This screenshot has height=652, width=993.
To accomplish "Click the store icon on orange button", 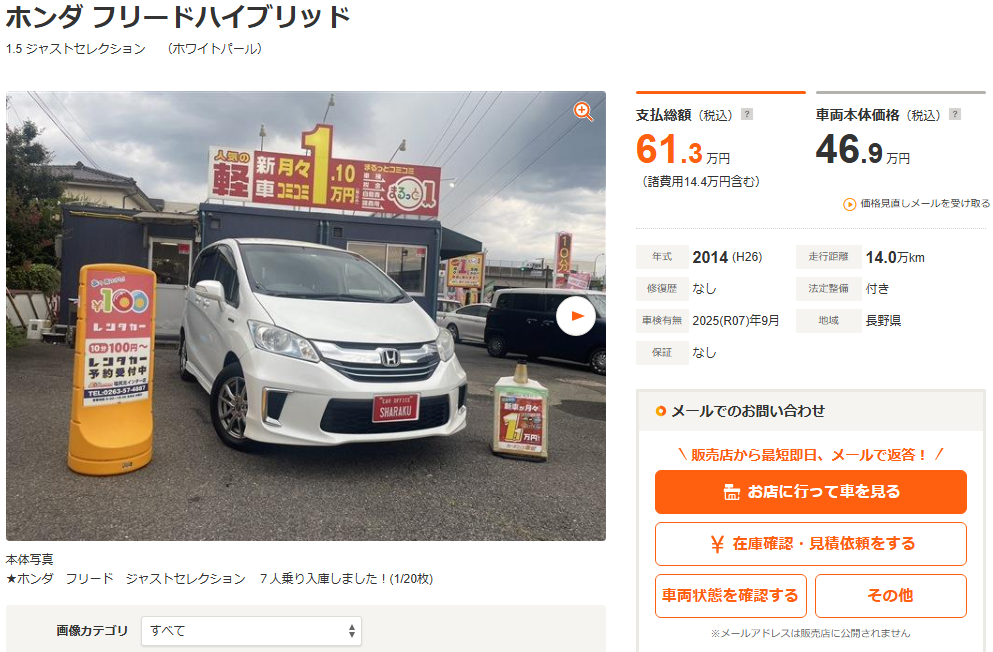I will [731, 492].
